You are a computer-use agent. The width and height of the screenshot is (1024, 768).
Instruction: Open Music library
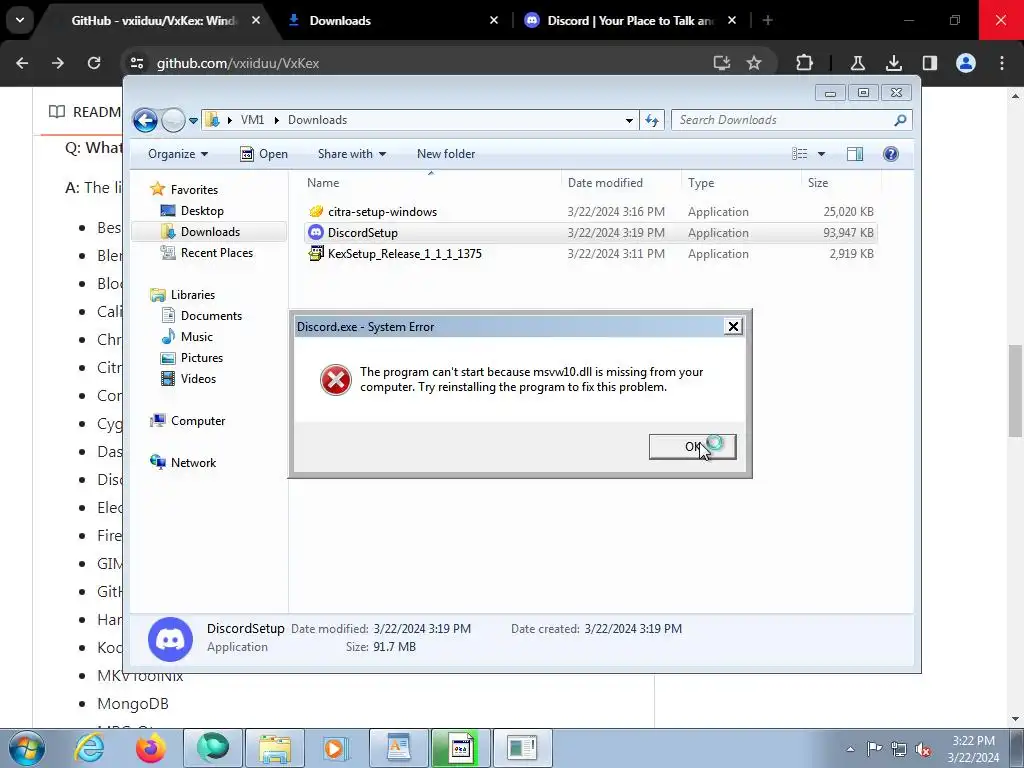(197, 336)
